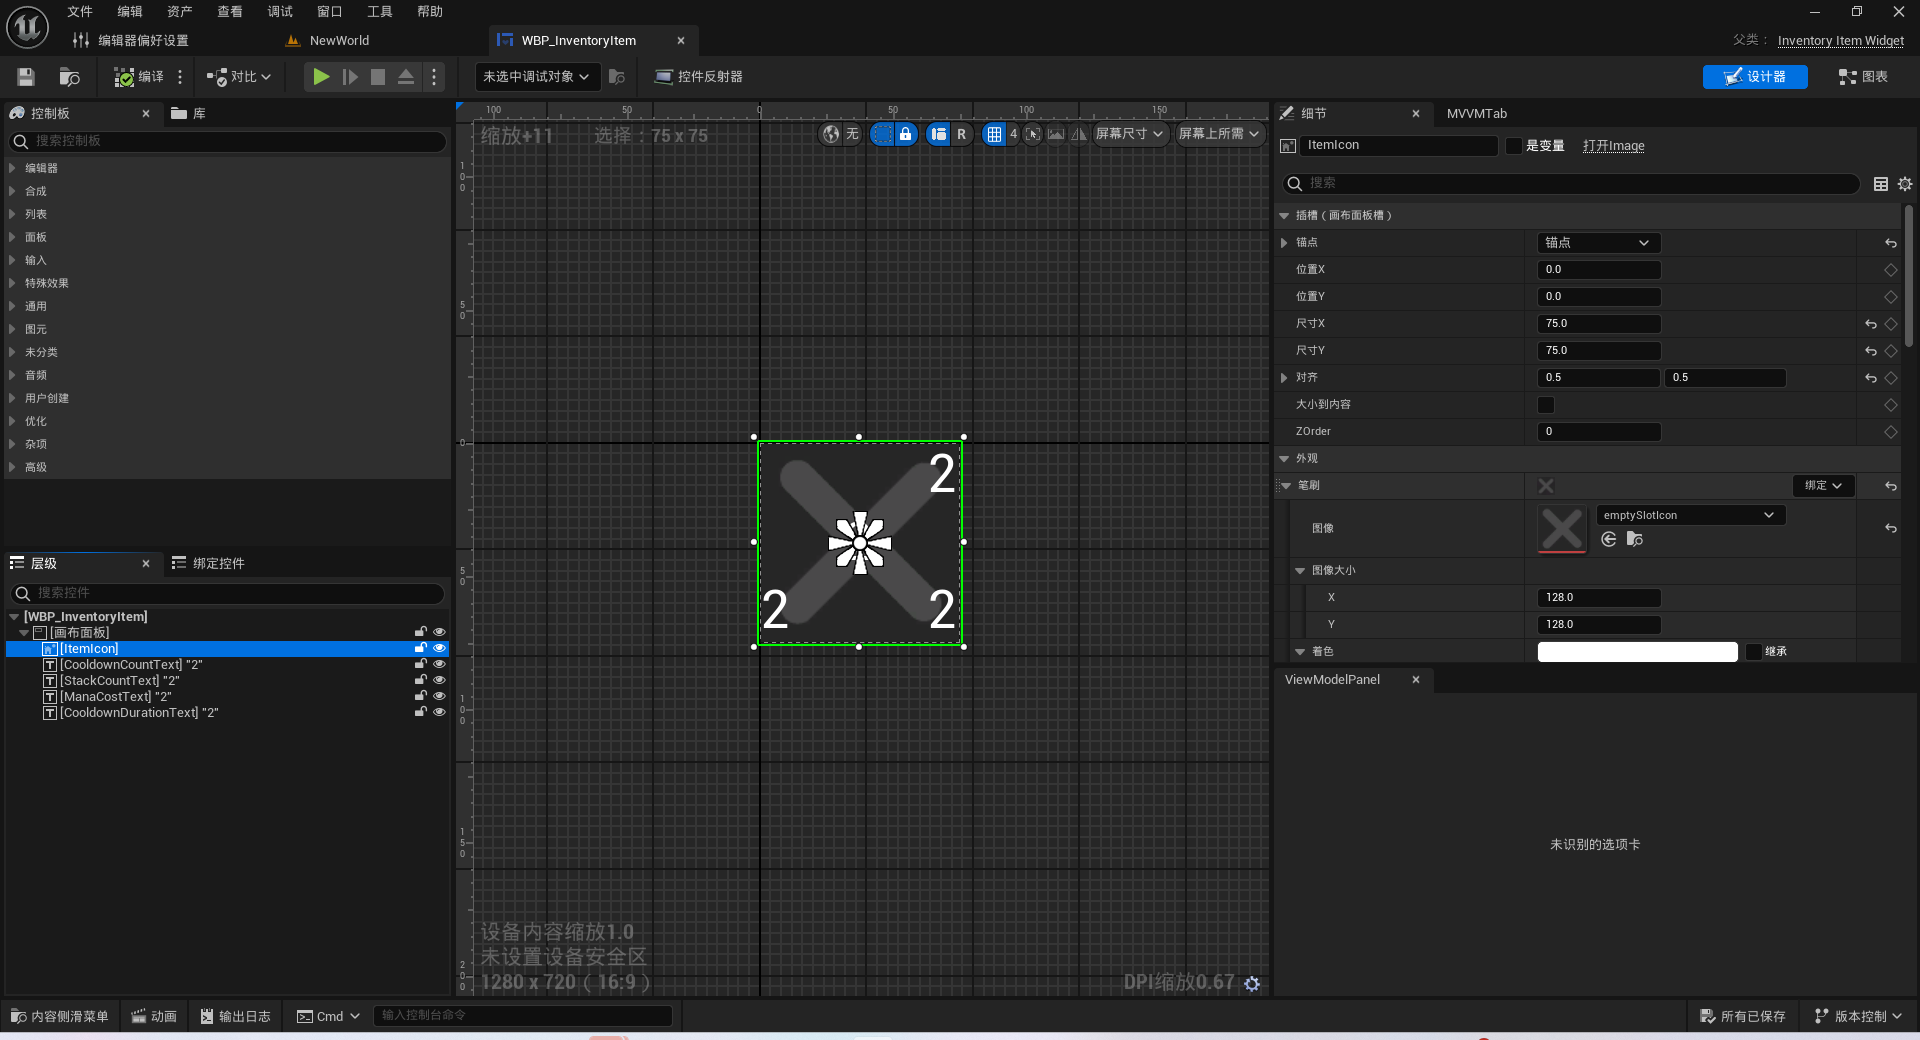Switch to 设计器 designer mode
Image resolution: width=1920 pixels, height=1040 pixels.
pos(1755,77)
